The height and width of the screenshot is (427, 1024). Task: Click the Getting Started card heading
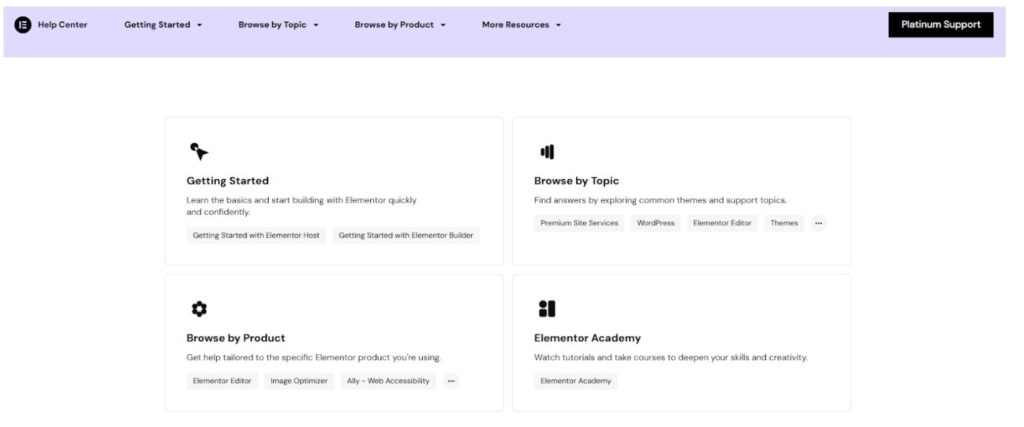point(227,181)
